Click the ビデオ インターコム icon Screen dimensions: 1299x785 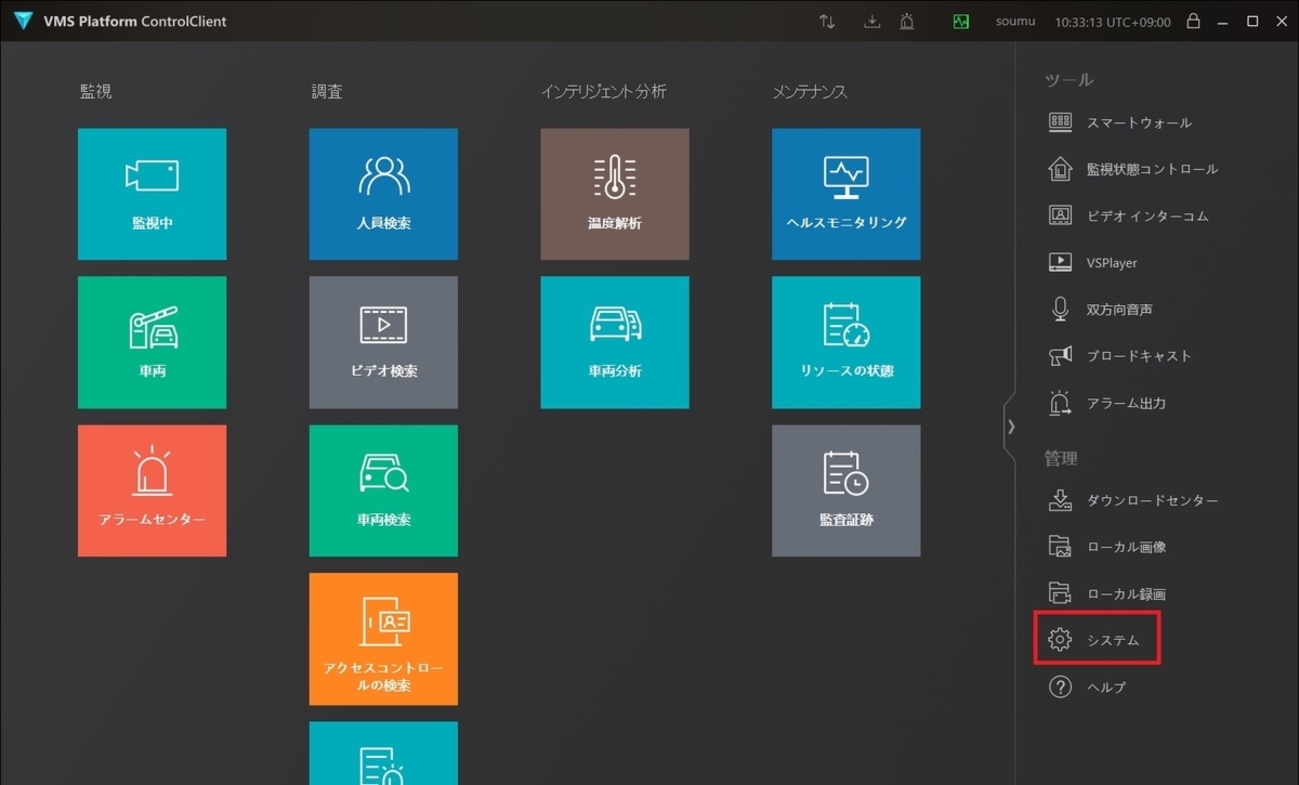click(x=1060, y=215)
